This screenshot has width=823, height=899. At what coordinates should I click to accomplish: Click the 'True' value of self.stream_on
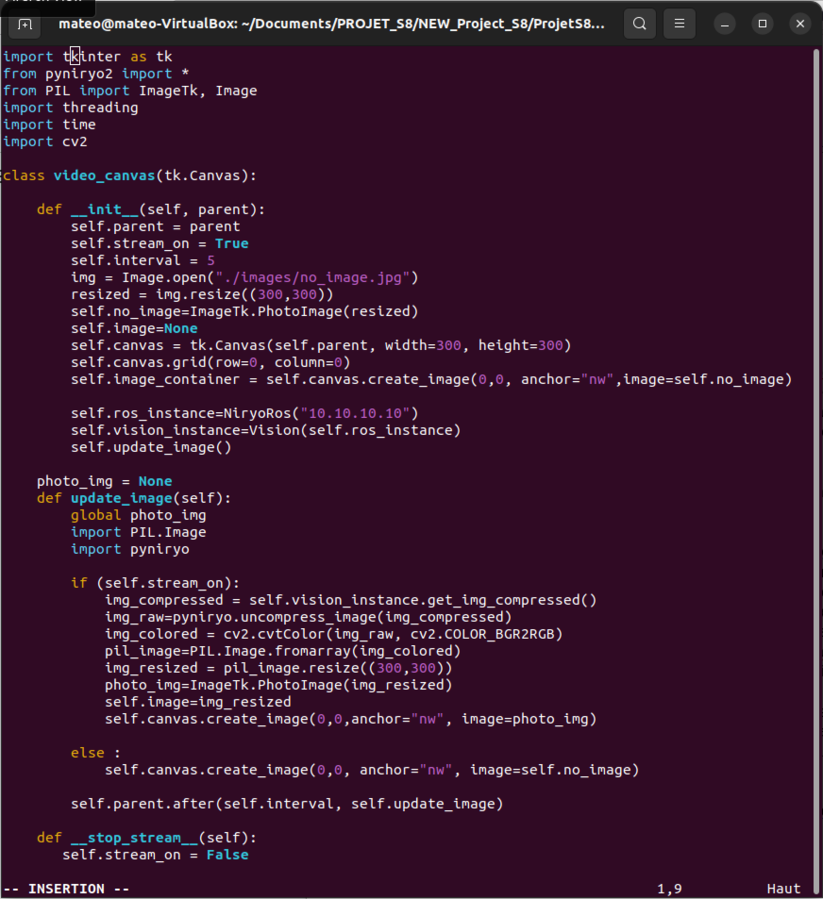(x=231, y=244)
